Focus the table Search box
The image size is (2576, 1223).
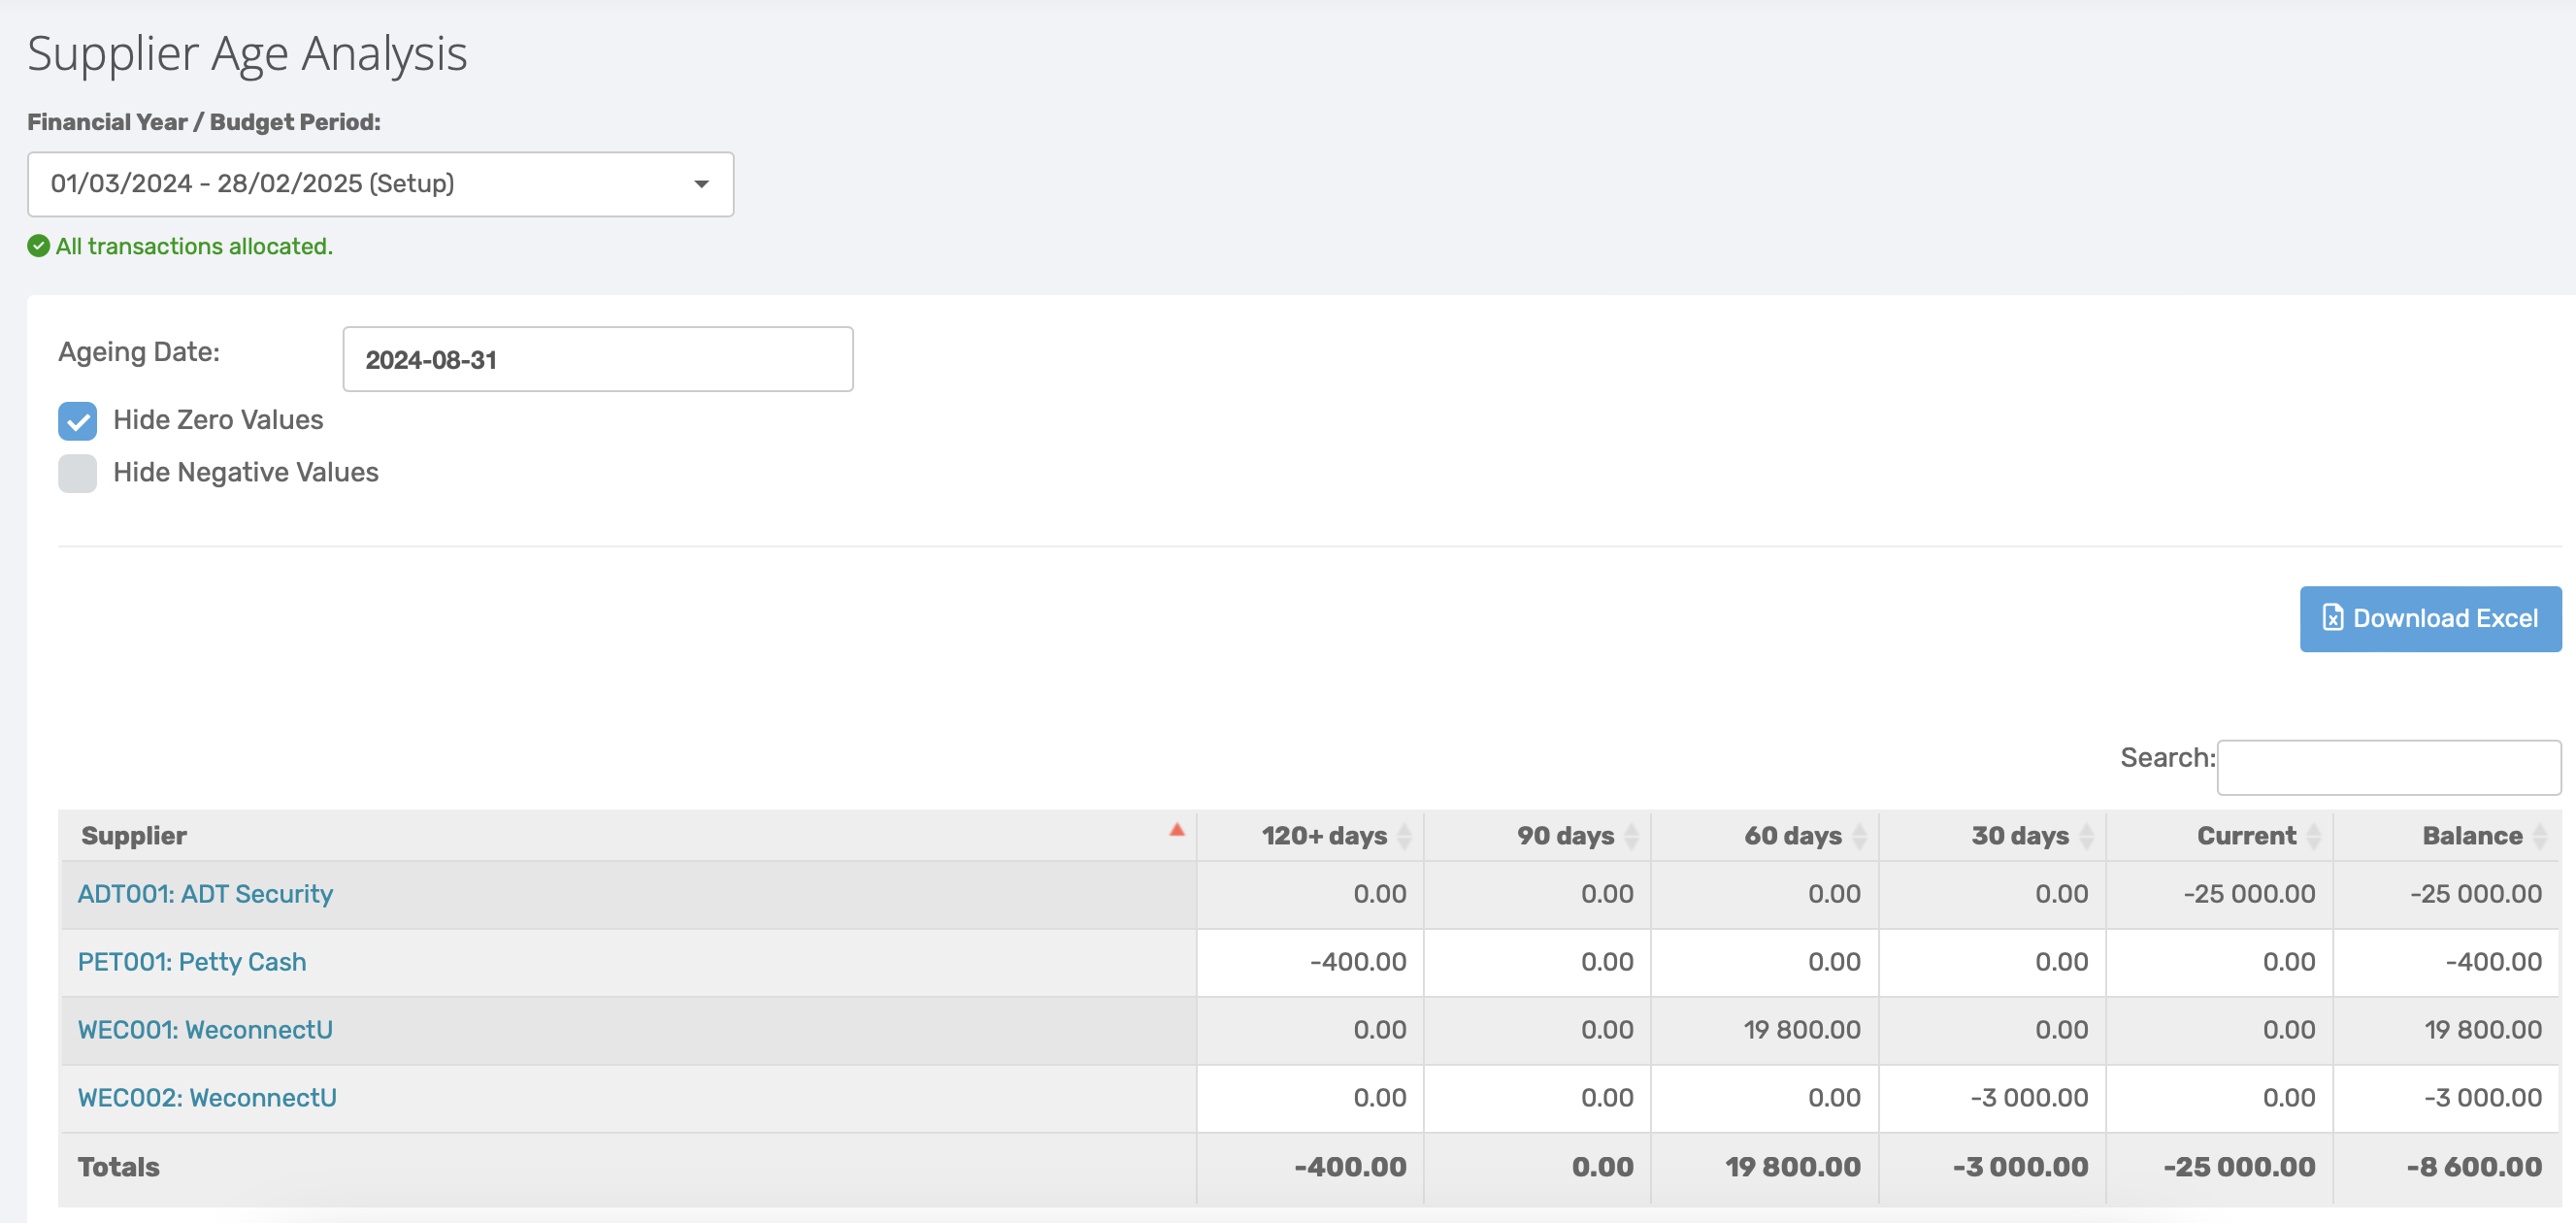click(x=2388, y=768)
